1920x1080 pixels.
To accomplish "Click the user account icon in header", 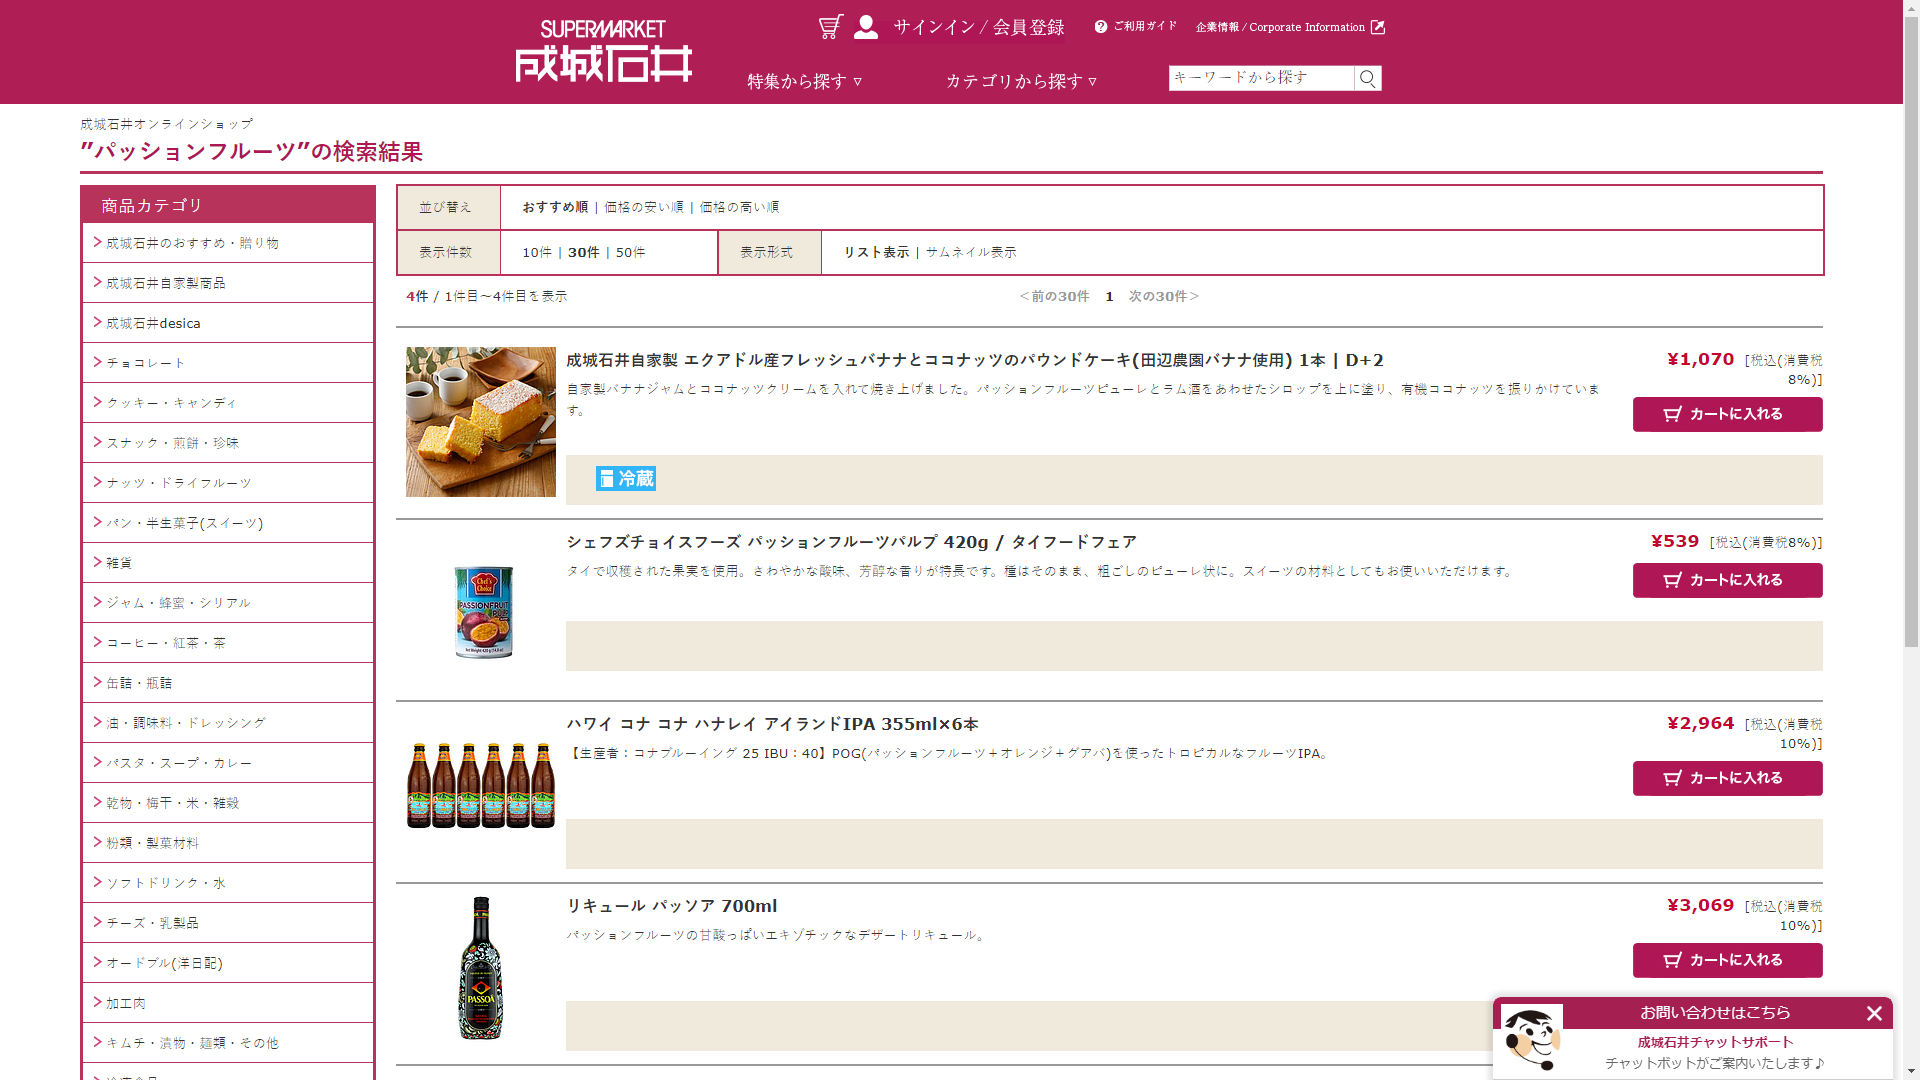I will (866, 27).
